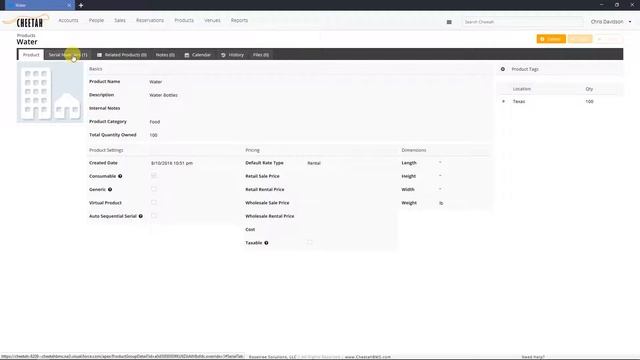Image resolution: width=640 pixels, height=360 pixels.
Task: Click the solid orange action button
Action: click(x=551, y=39)
